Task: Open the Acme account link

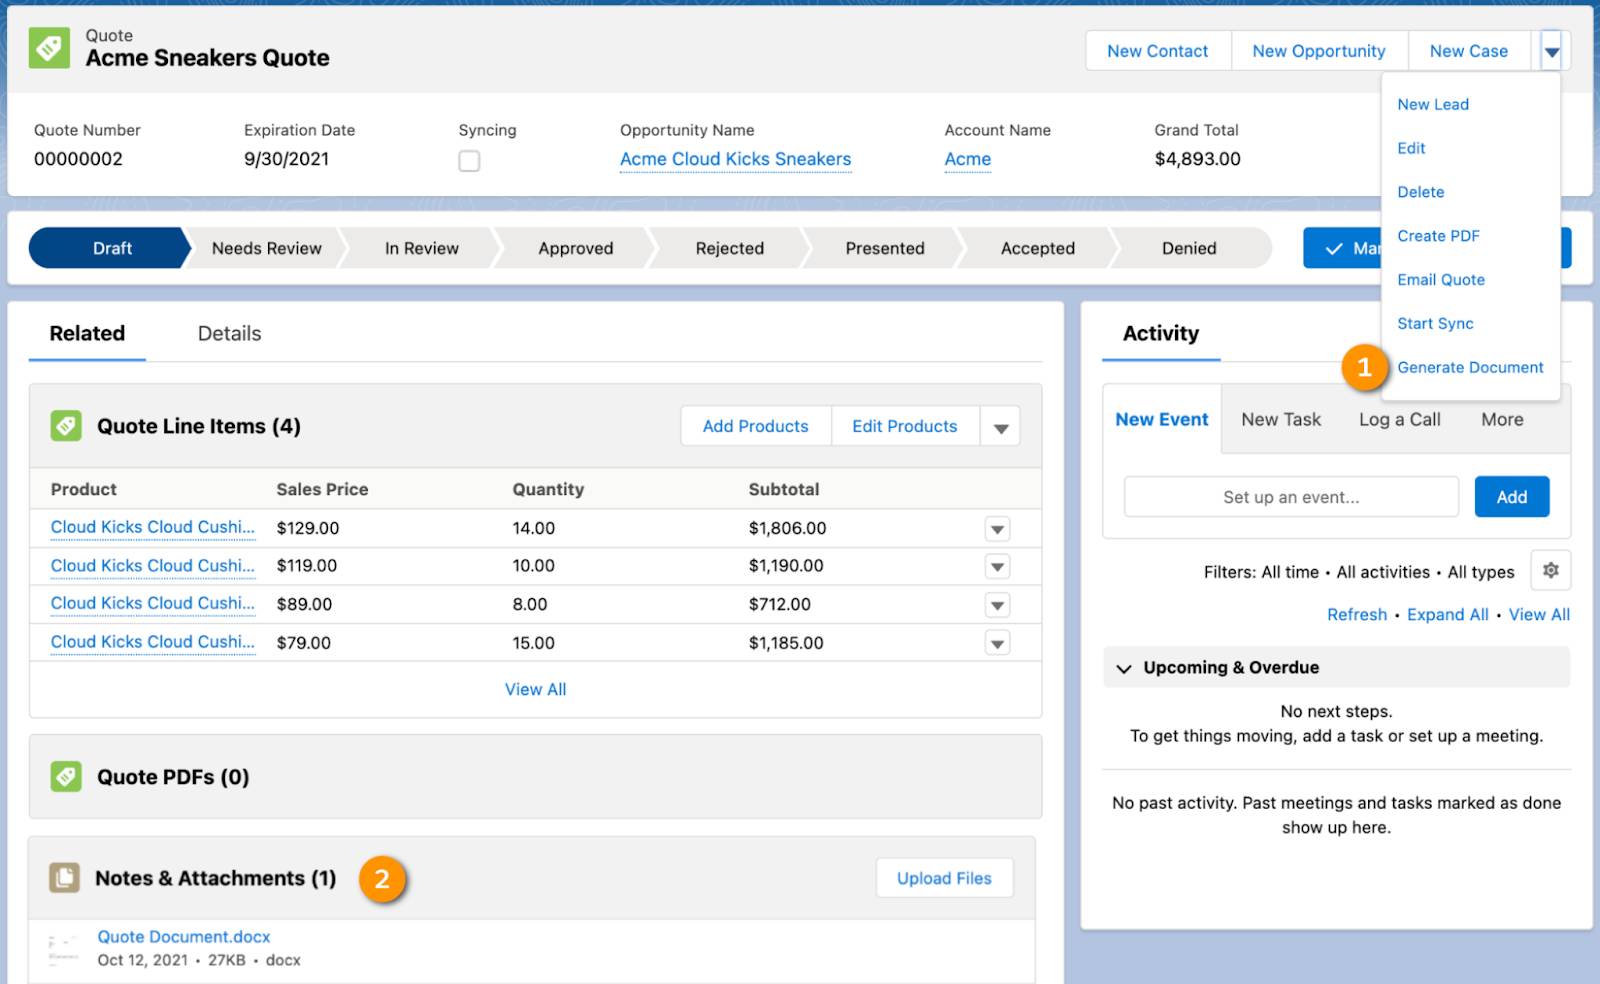Action: 967,159
